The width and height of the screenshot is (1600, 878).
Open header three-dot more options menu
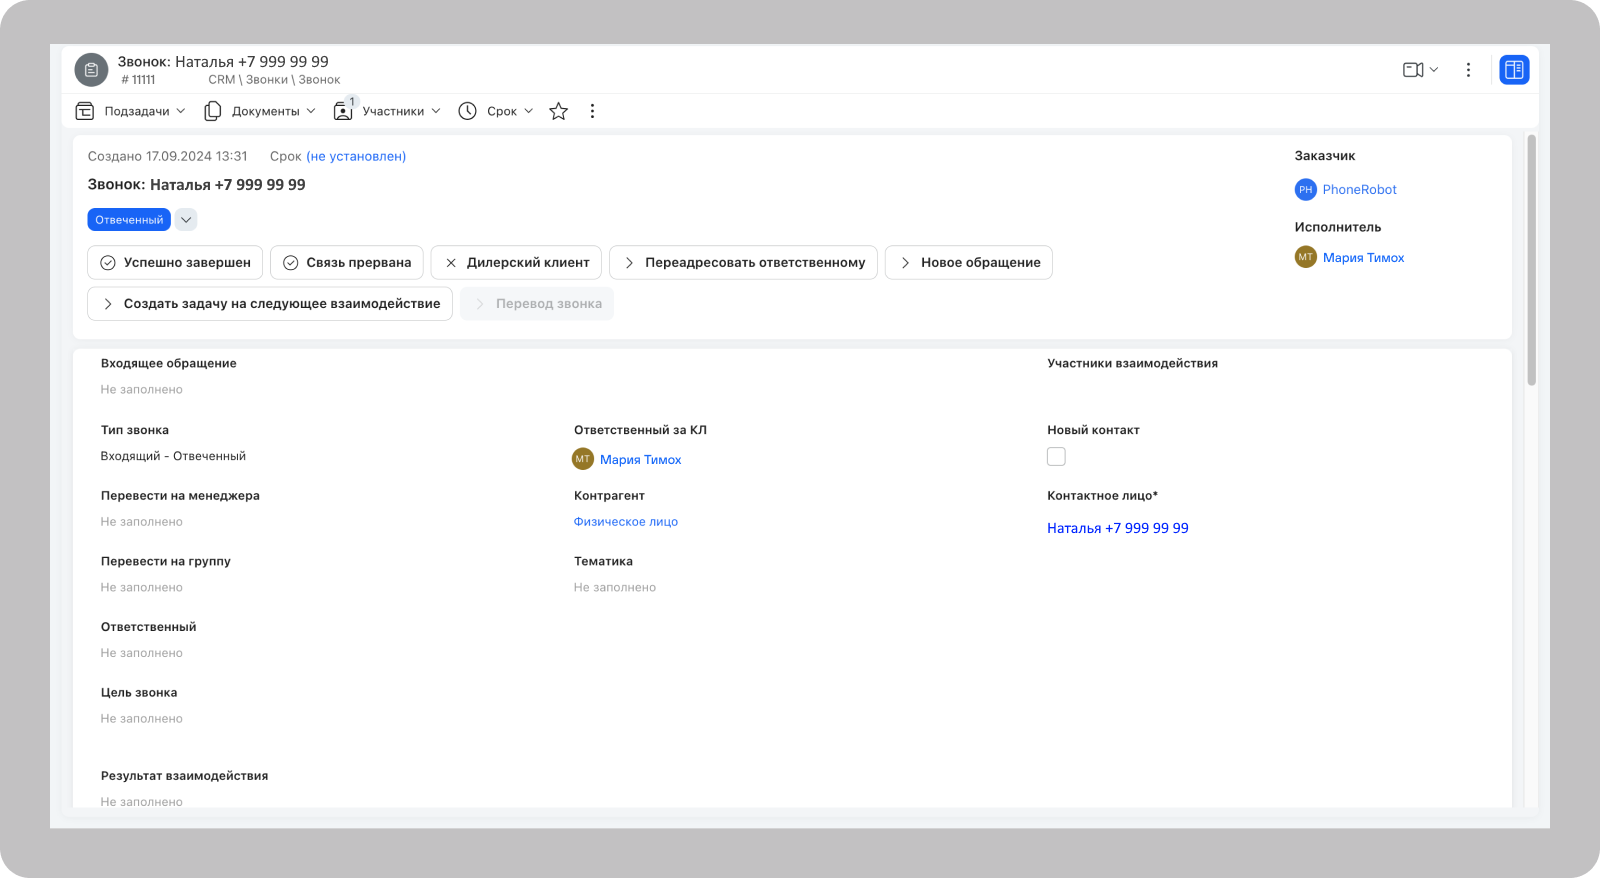pyautogui.click(x=1468, y=70)
